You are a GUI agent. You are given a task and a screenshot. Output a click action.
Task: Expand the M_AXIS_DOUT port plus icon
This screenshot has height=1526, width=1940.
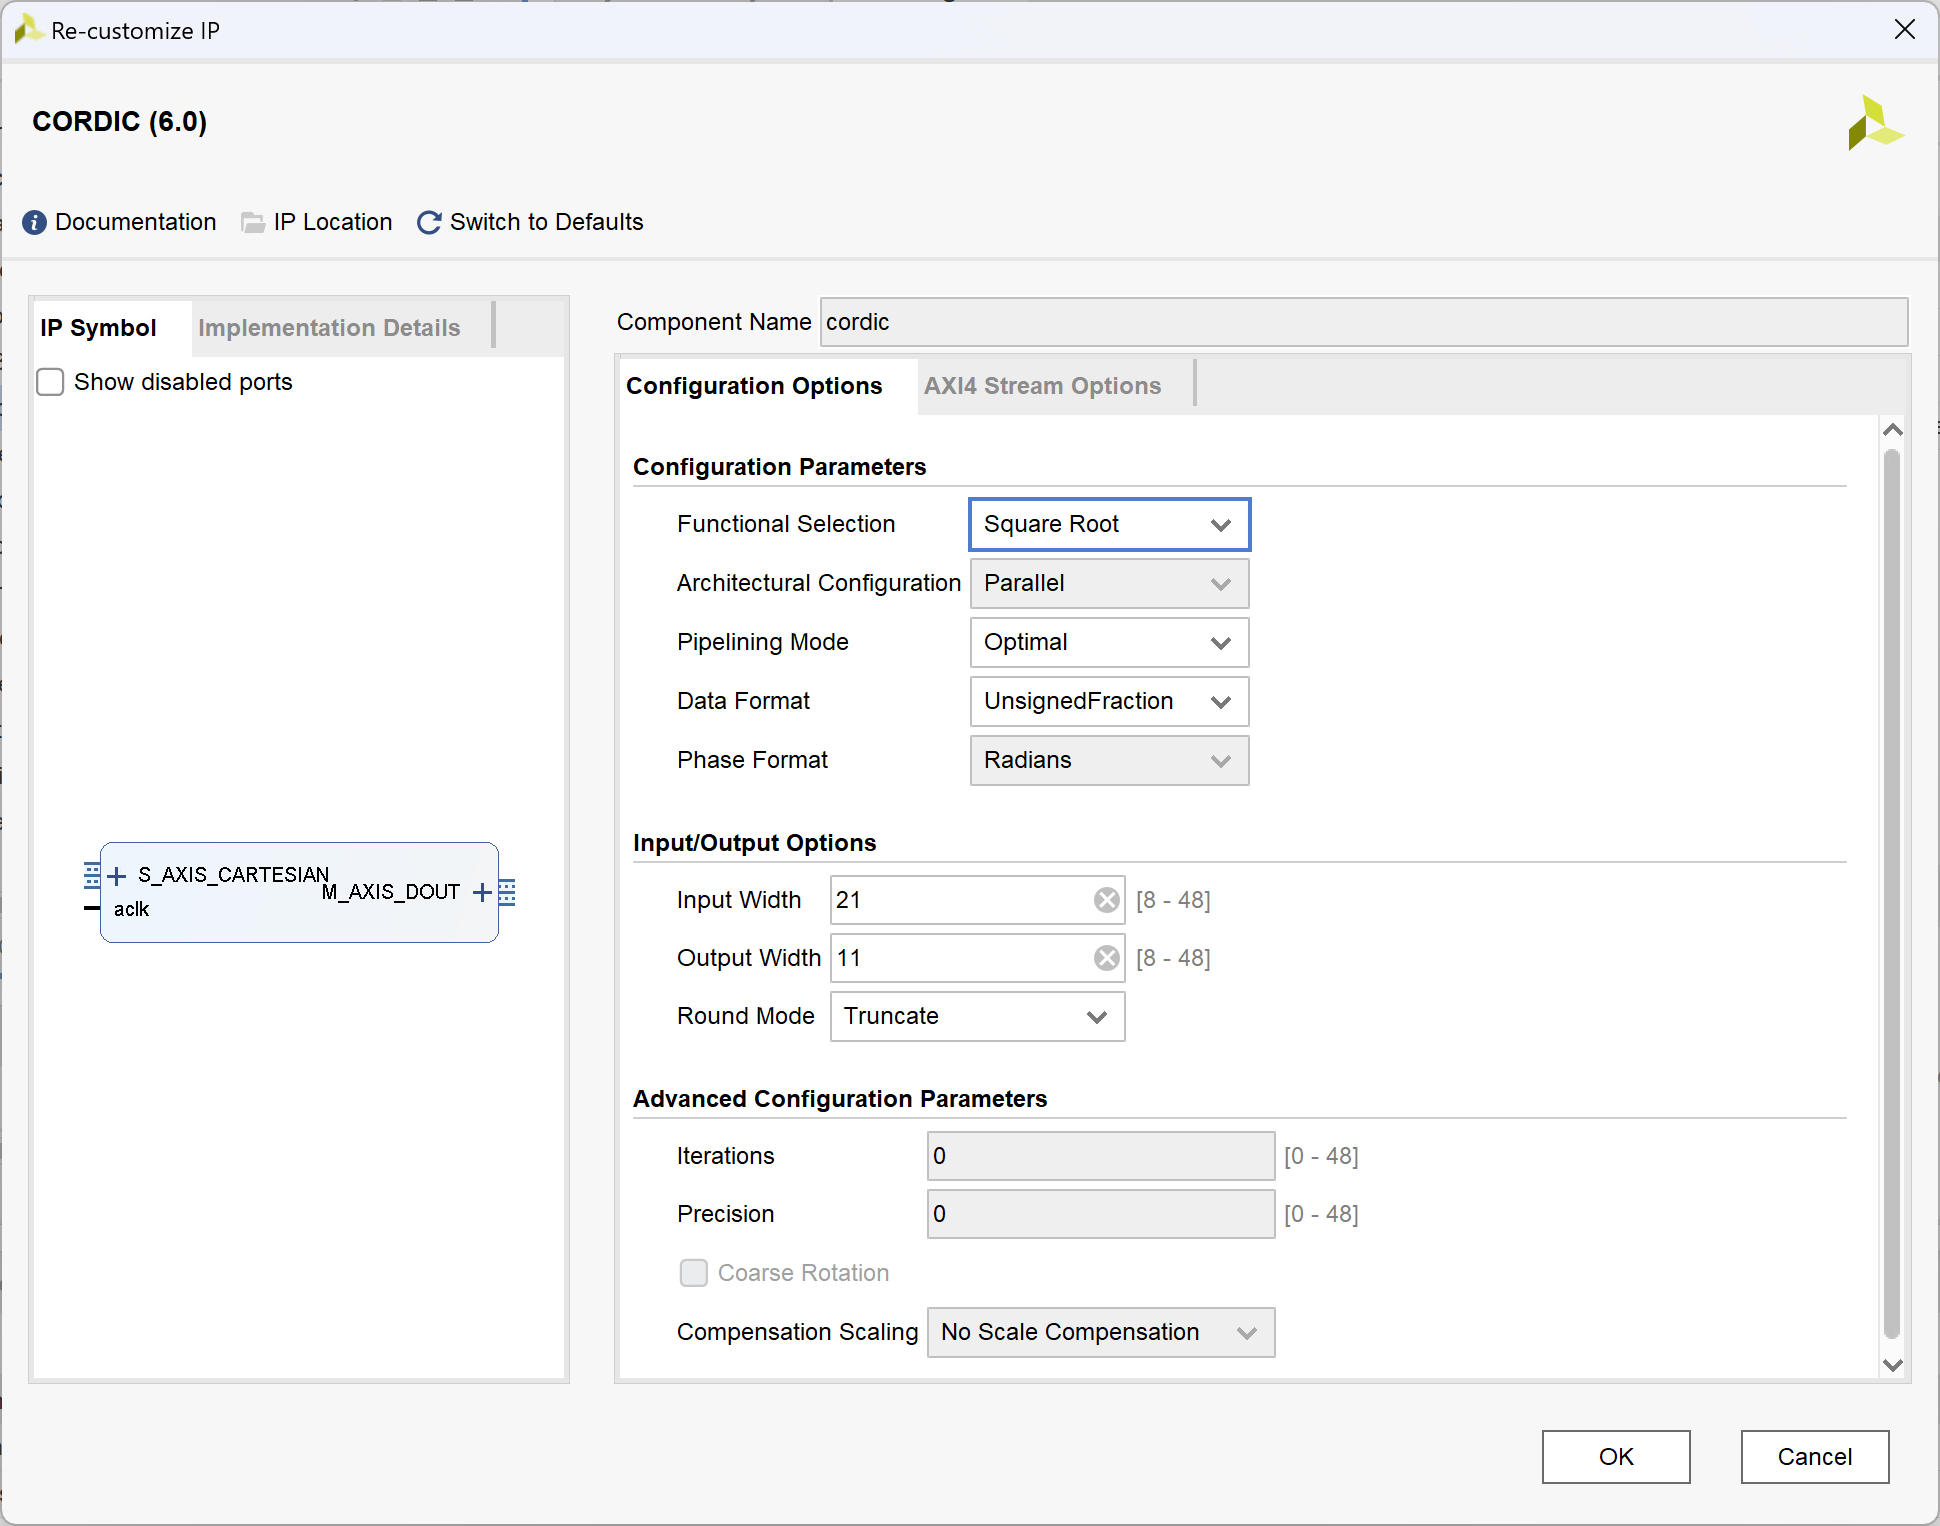[482, 892]
